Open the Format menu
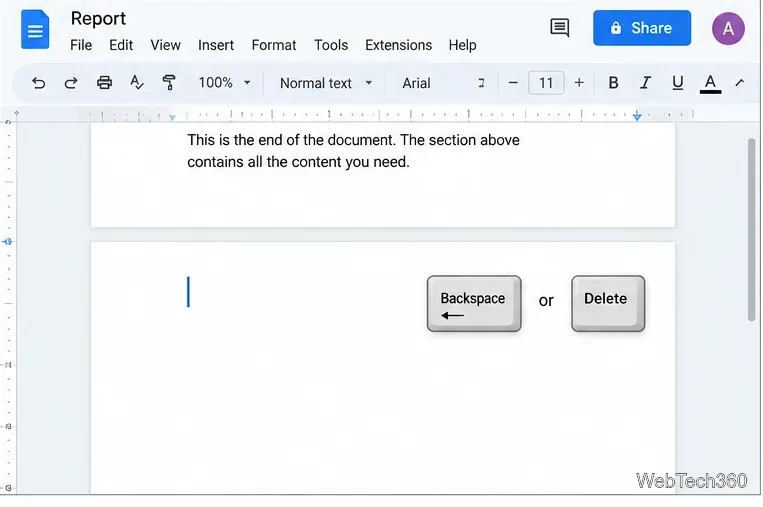 click(x=274, y=45)
